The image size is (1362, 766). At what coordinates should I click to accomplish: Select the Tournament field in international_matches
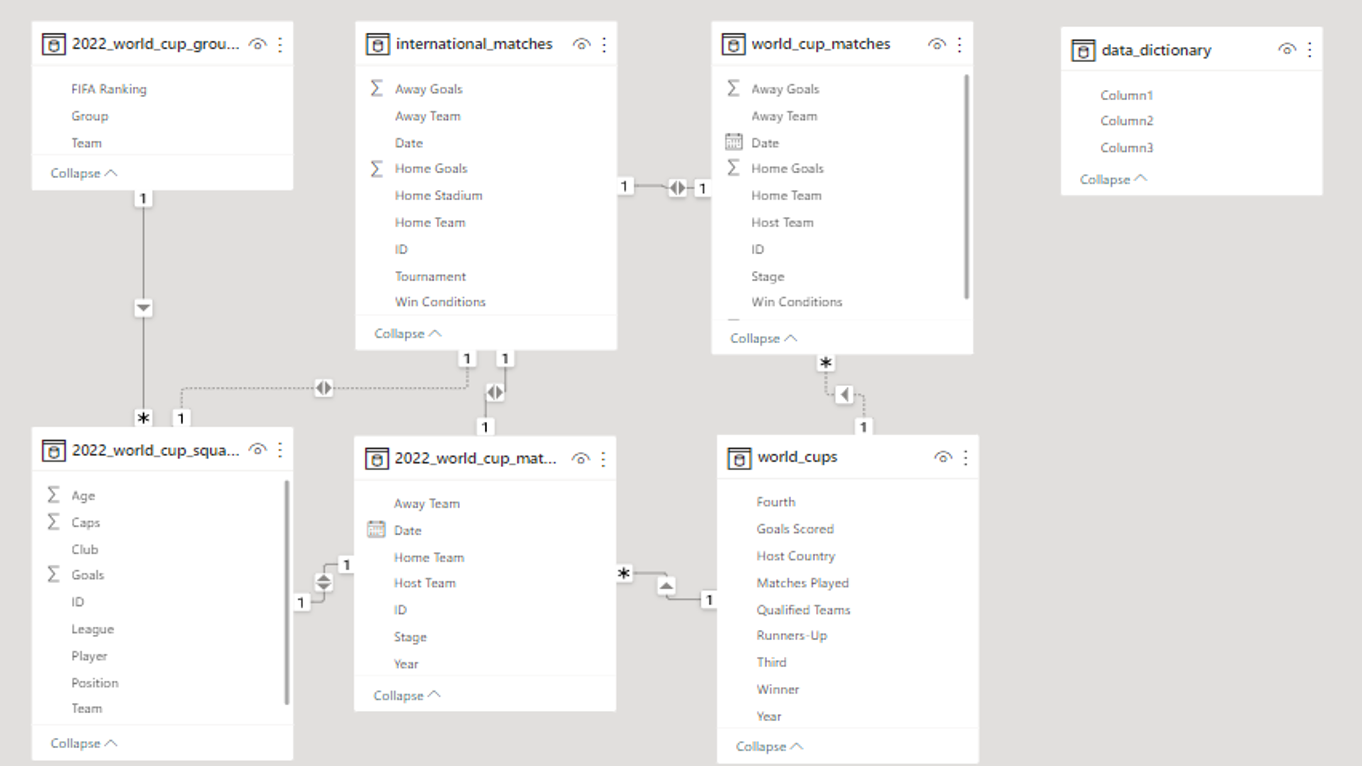point(430,276)
